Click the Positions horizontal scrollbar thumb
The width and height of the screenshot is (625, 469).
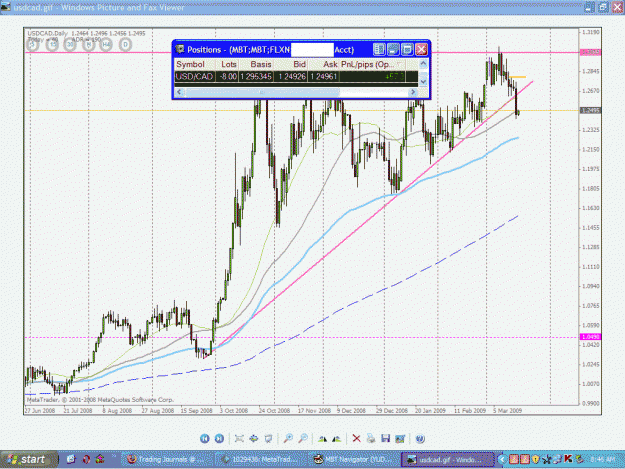[262, 92]
